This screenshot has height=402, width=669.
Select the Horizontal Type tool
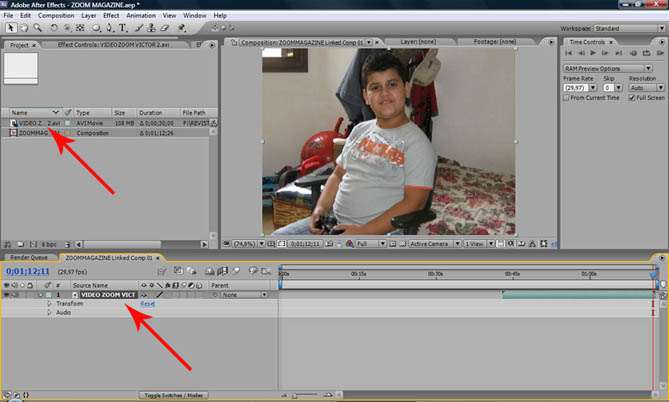pos(121,29)
